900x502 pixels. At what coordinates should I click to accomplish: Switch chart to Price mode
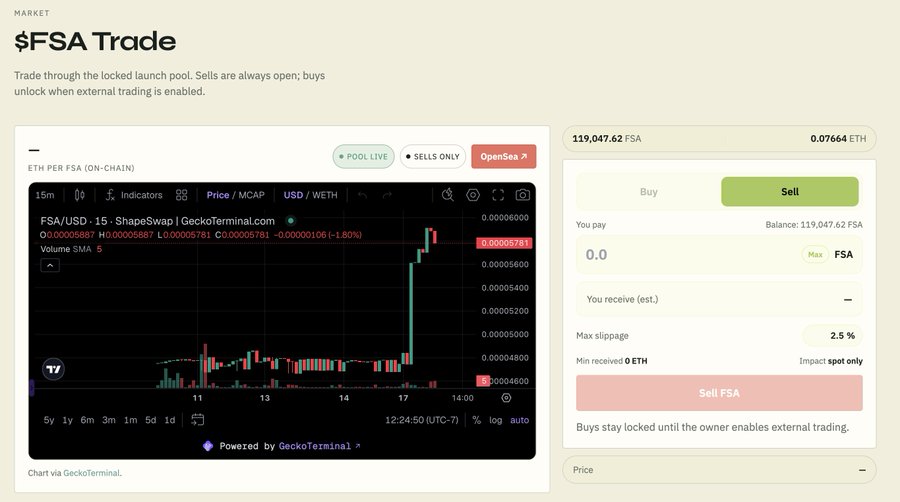point(218,195)
